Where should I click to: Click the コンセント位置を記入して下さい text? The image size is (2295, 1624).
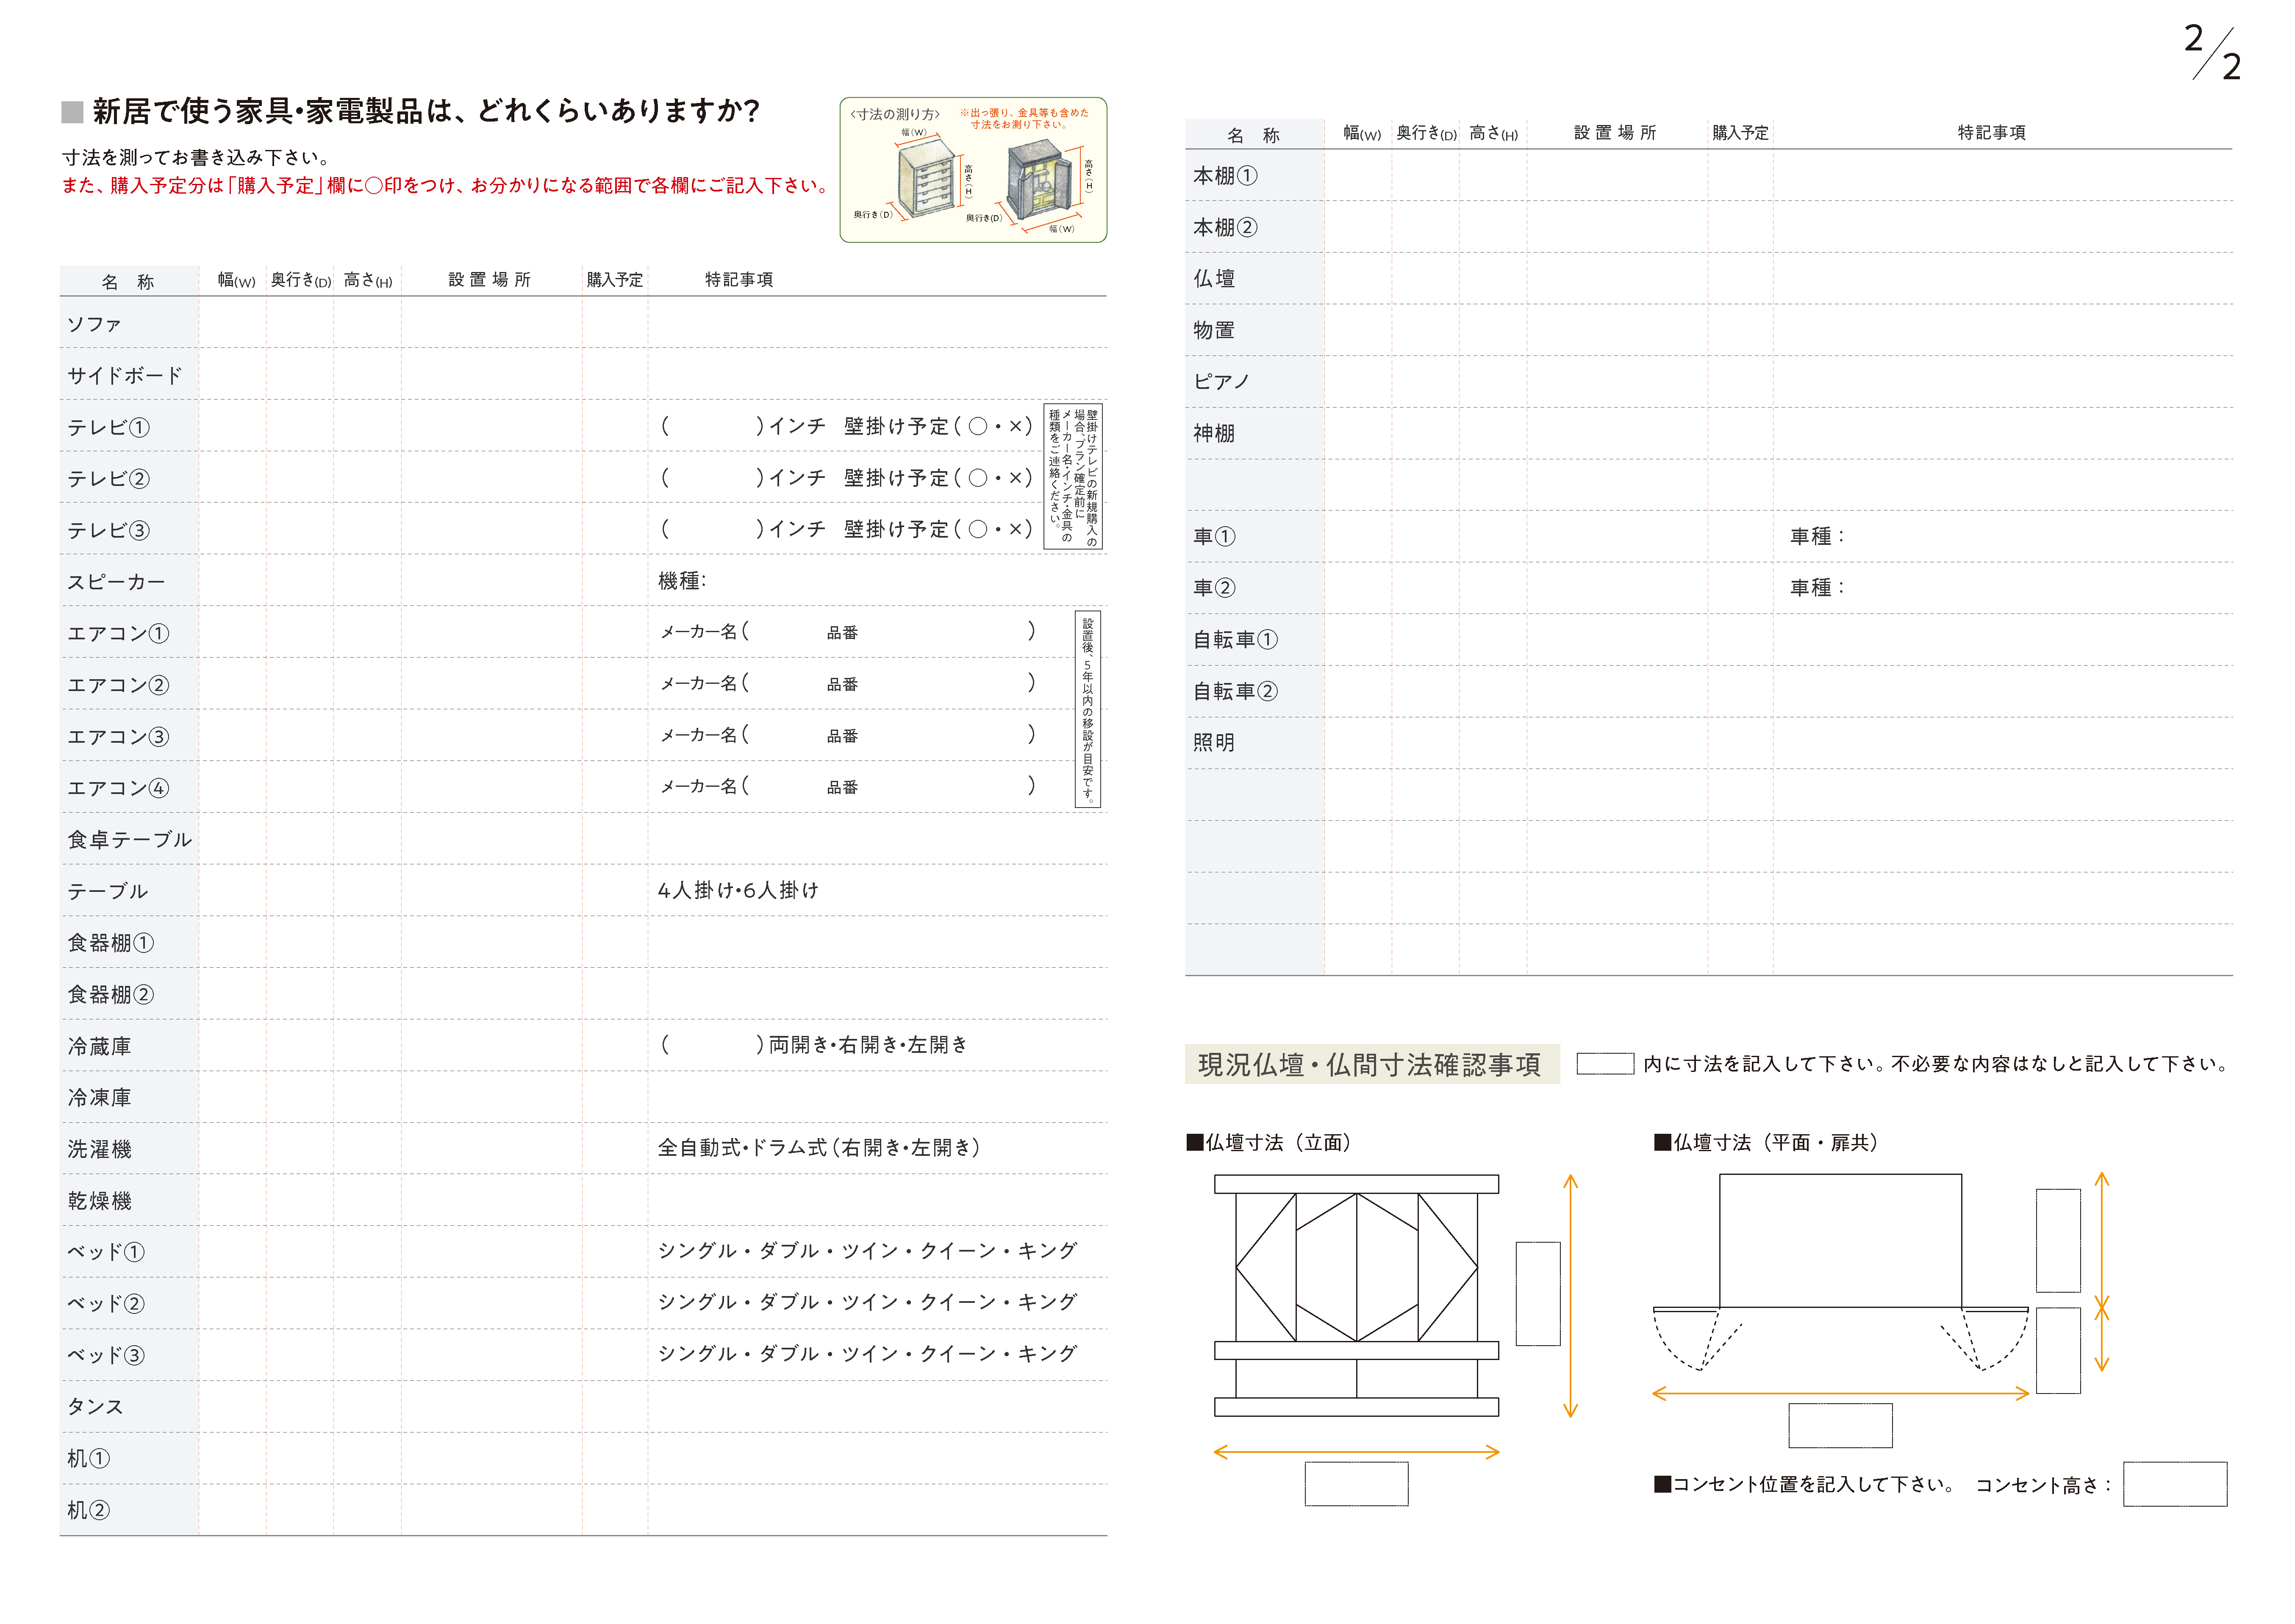point(1805,1485)
